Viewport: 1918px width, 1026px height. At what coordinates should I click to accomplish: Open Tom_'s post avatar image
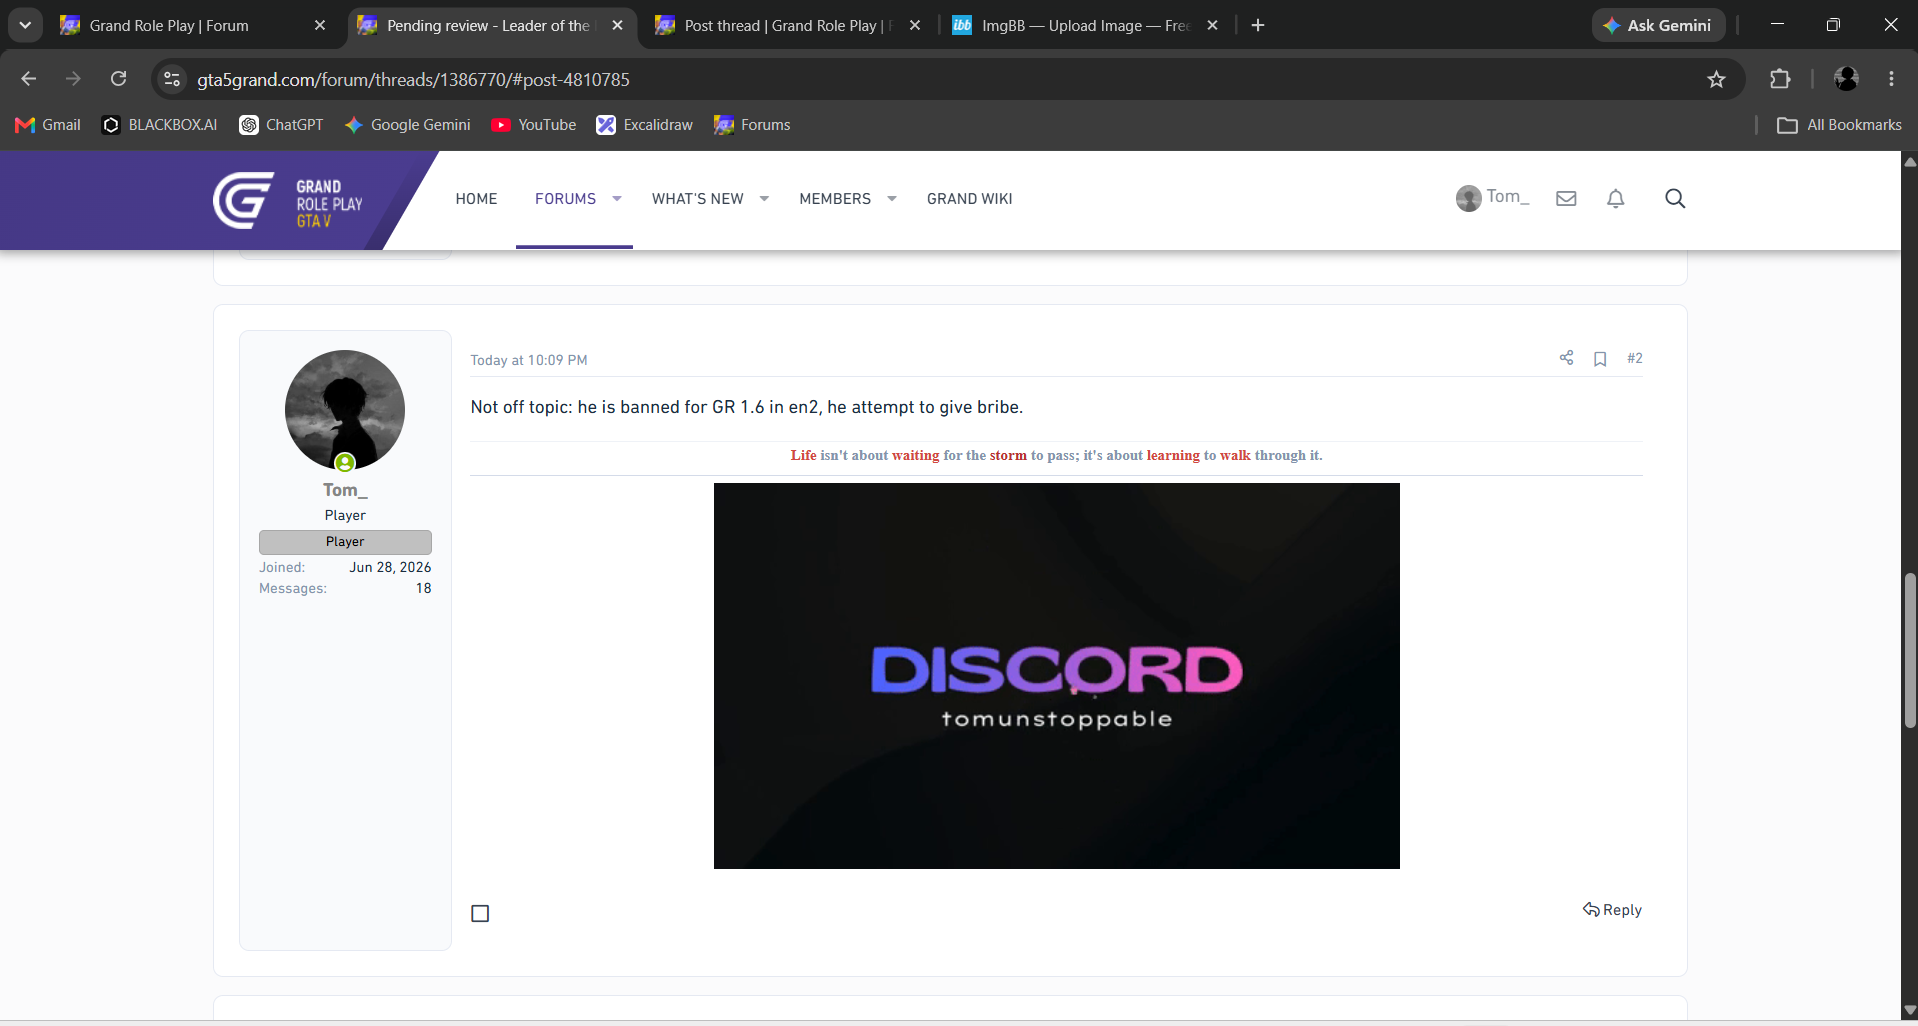pos(345,410)
